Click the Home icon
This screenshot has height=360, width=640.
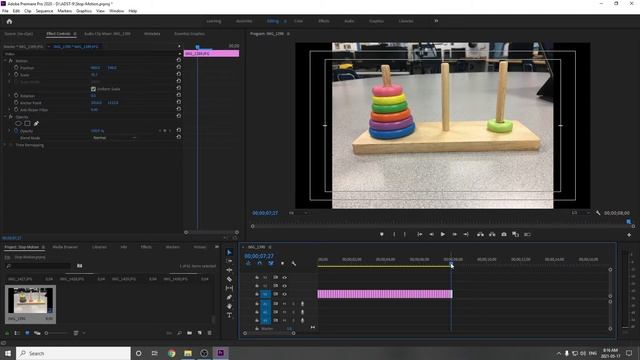coord(9,22)
